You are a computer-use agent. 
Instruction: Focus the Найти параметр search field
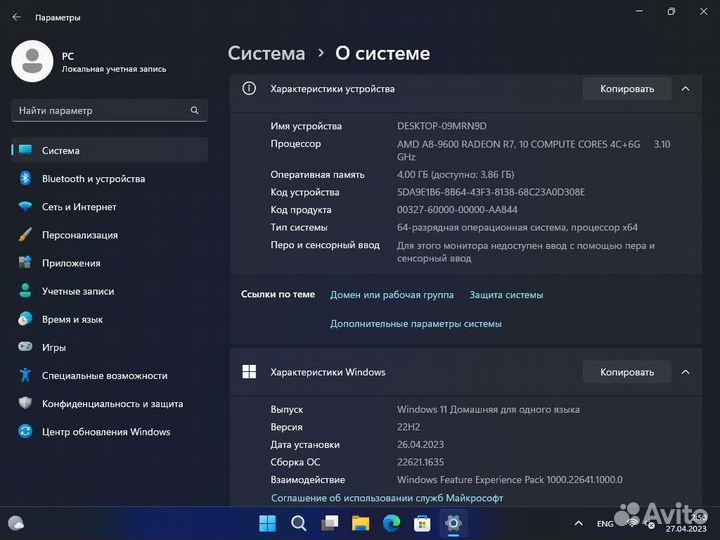pyautogui.click(x=109, y=110)
